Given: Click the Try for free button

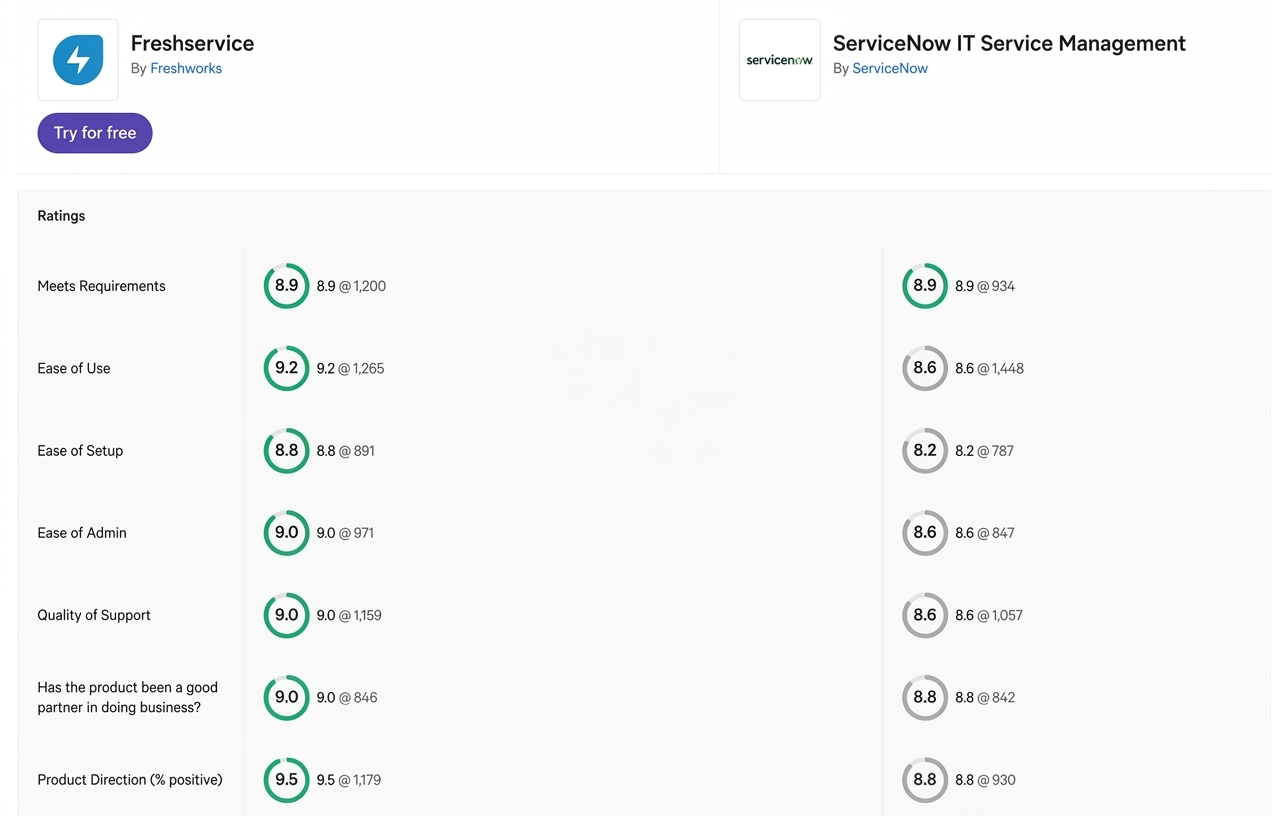Looking at the screenshot, I should click(x=95, y=133).
